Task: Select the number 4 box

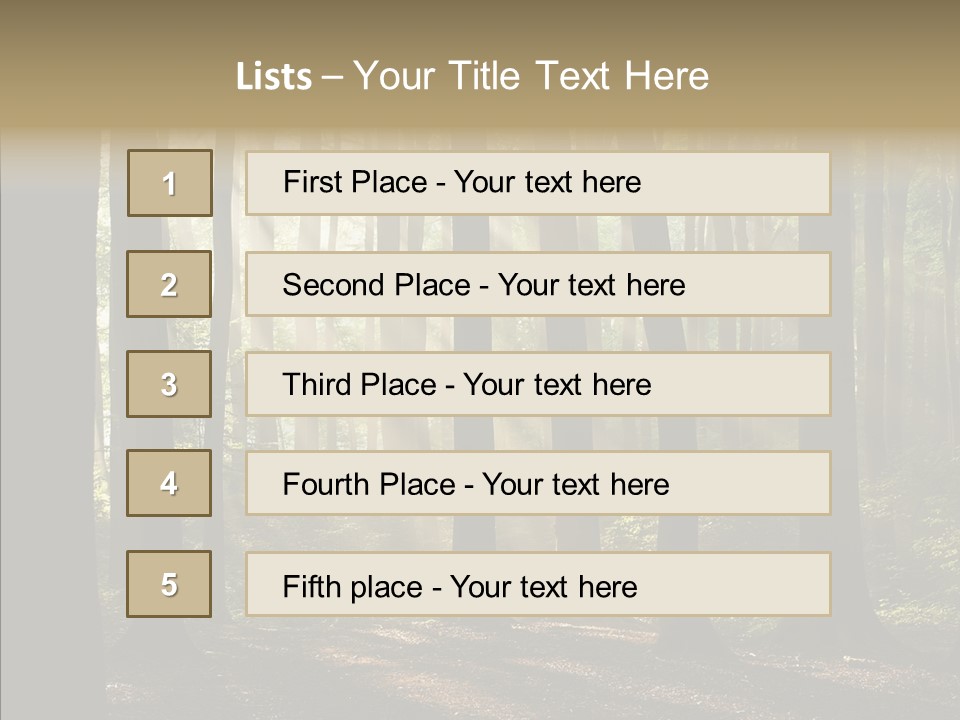Action: tap(169, 483)
